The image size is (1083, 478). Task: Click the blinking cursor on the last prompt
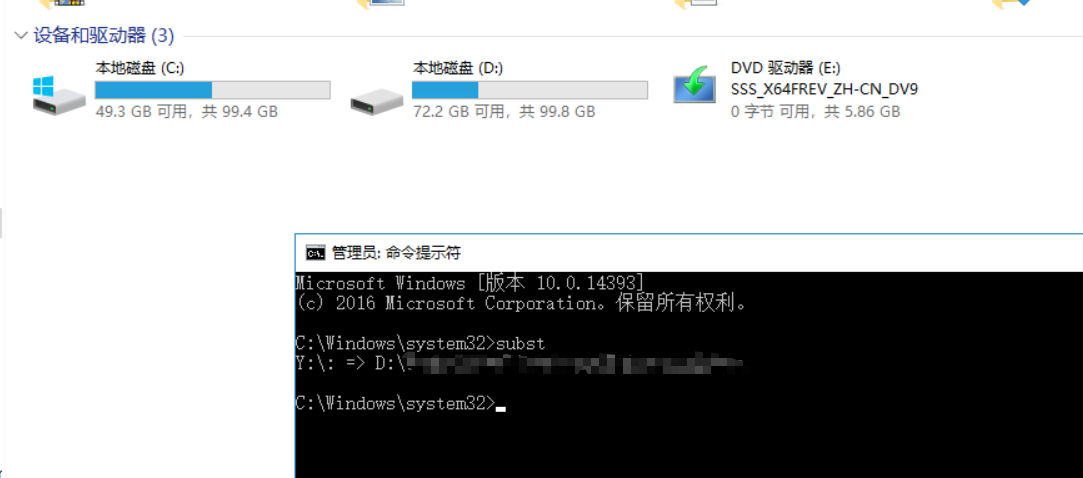(x=501, y=409)
